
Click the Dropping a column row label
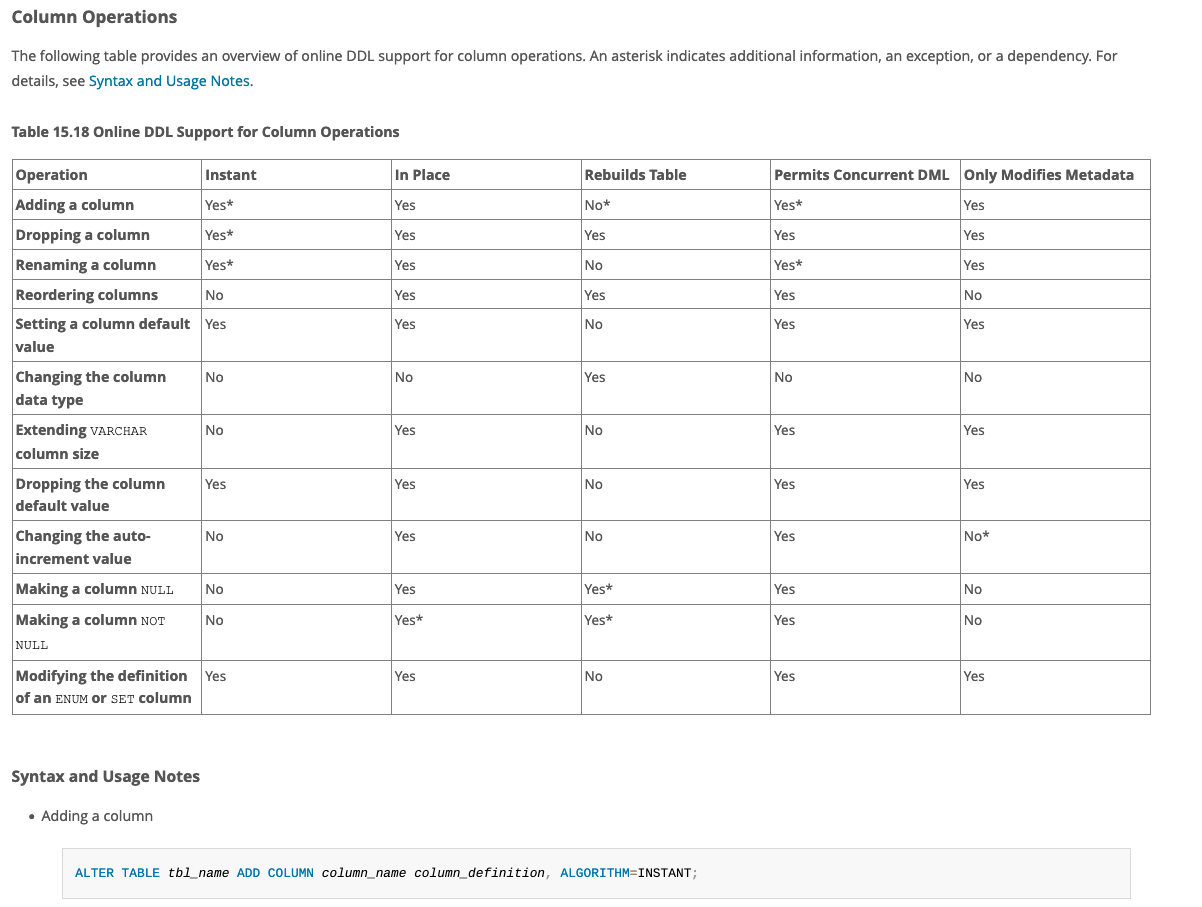click(x=83, y=235)
